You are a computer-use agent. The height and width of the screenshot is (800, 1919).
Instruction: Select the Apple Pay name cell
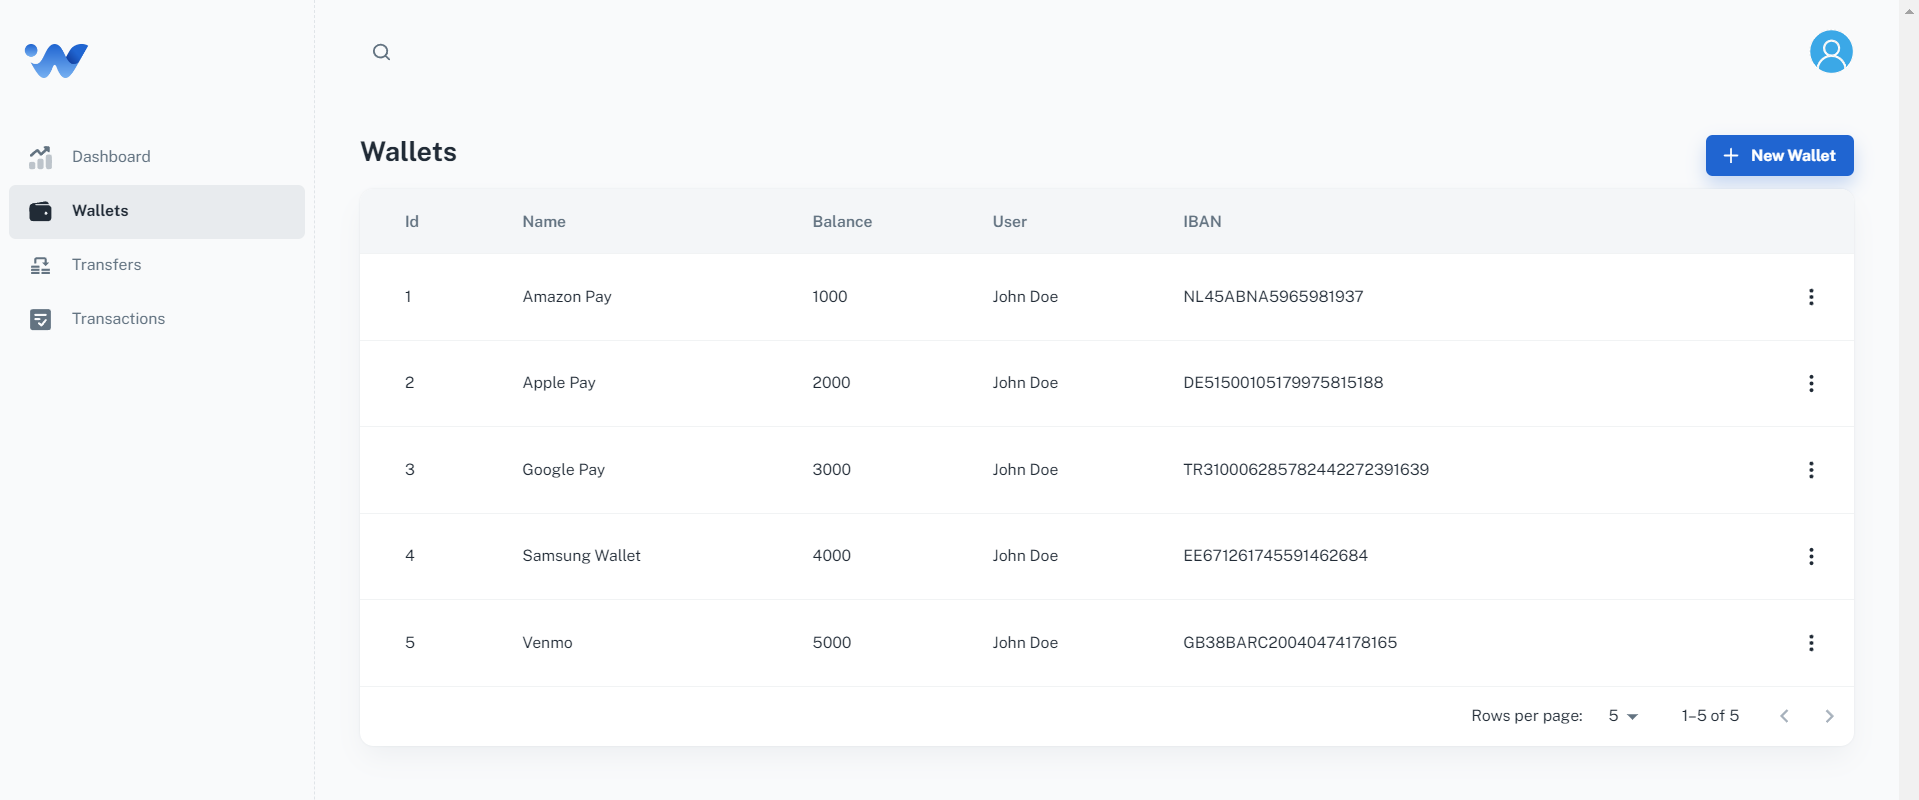[x=559, y=383]
